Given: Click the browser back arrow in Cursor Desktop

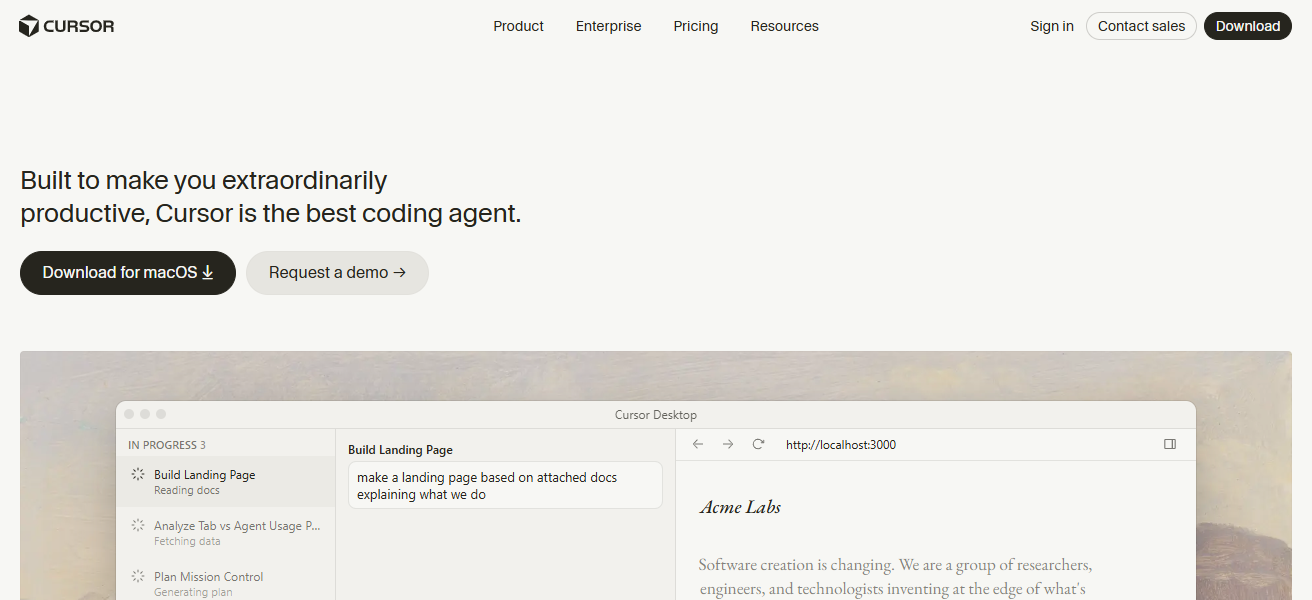Looking at the screenshot, I should tap(698, 444).
